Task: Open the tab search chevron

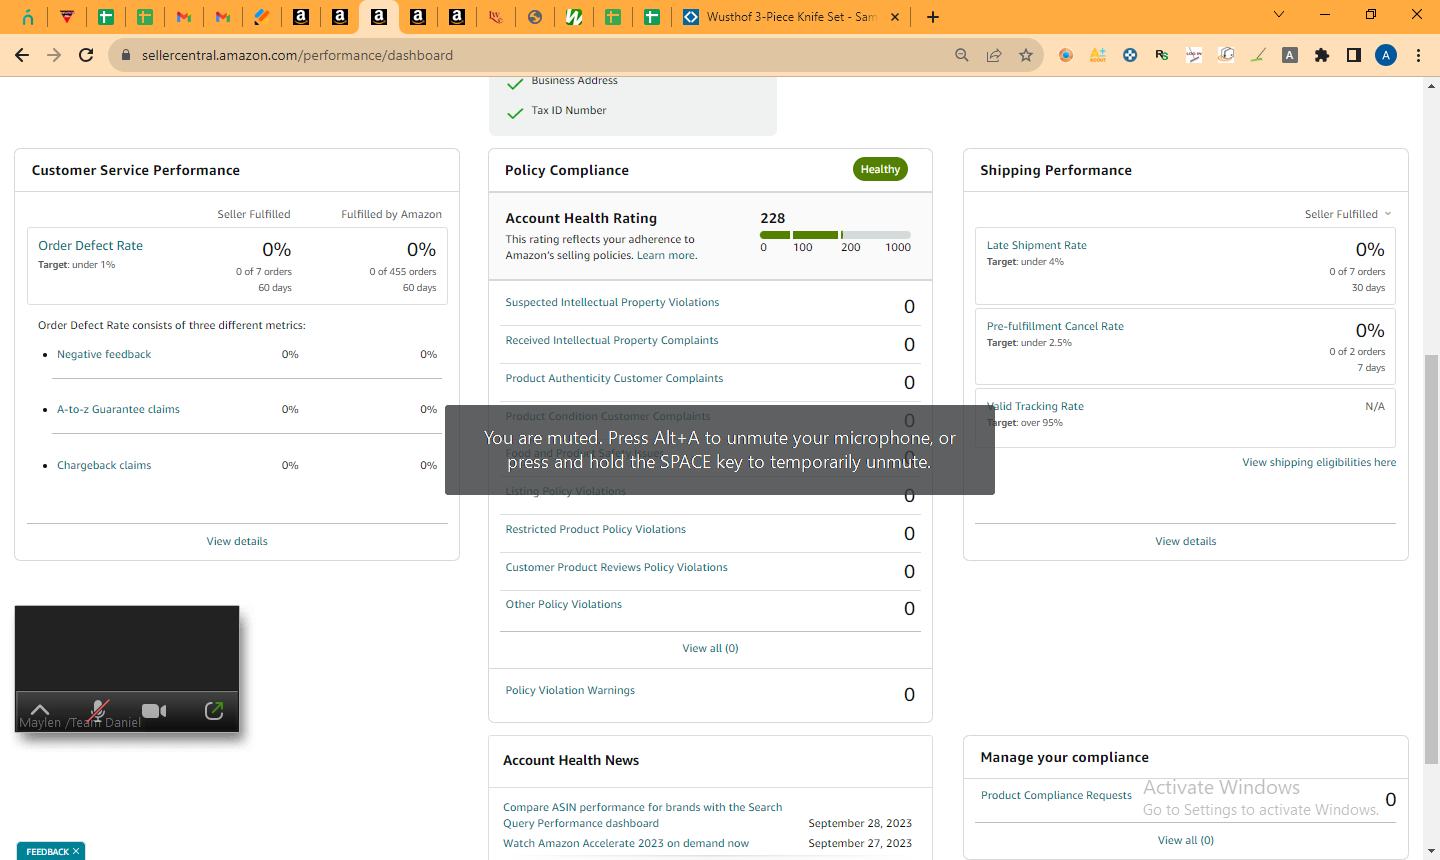Action: click(x=1278, y=15)
